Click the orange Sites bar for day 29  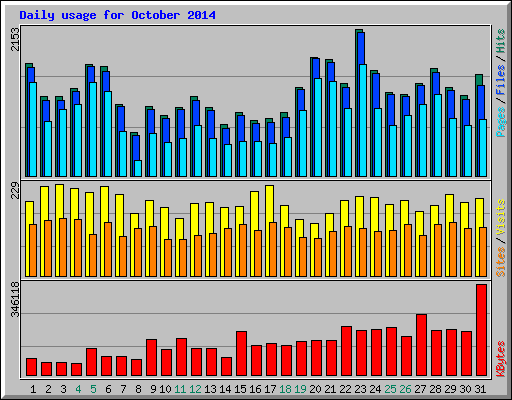[x=453, y=249]
